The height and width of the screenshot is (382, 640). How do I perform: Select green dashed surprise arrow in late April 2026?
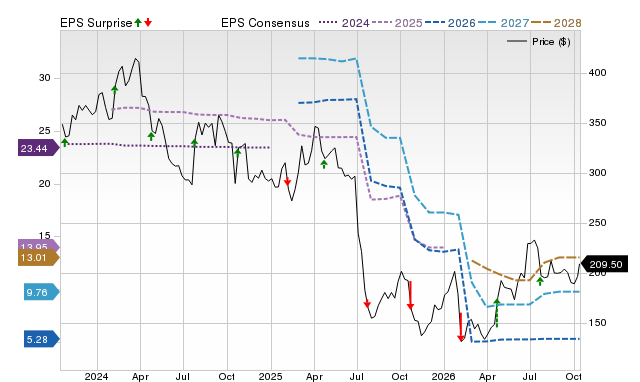click(497, 313)
